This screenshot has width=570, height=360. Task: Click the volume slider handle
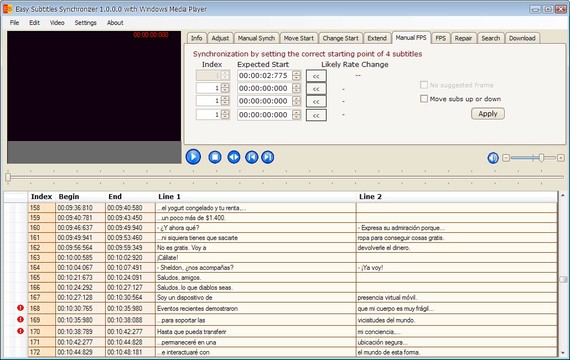pyautogui.click(x=541, y=158)
